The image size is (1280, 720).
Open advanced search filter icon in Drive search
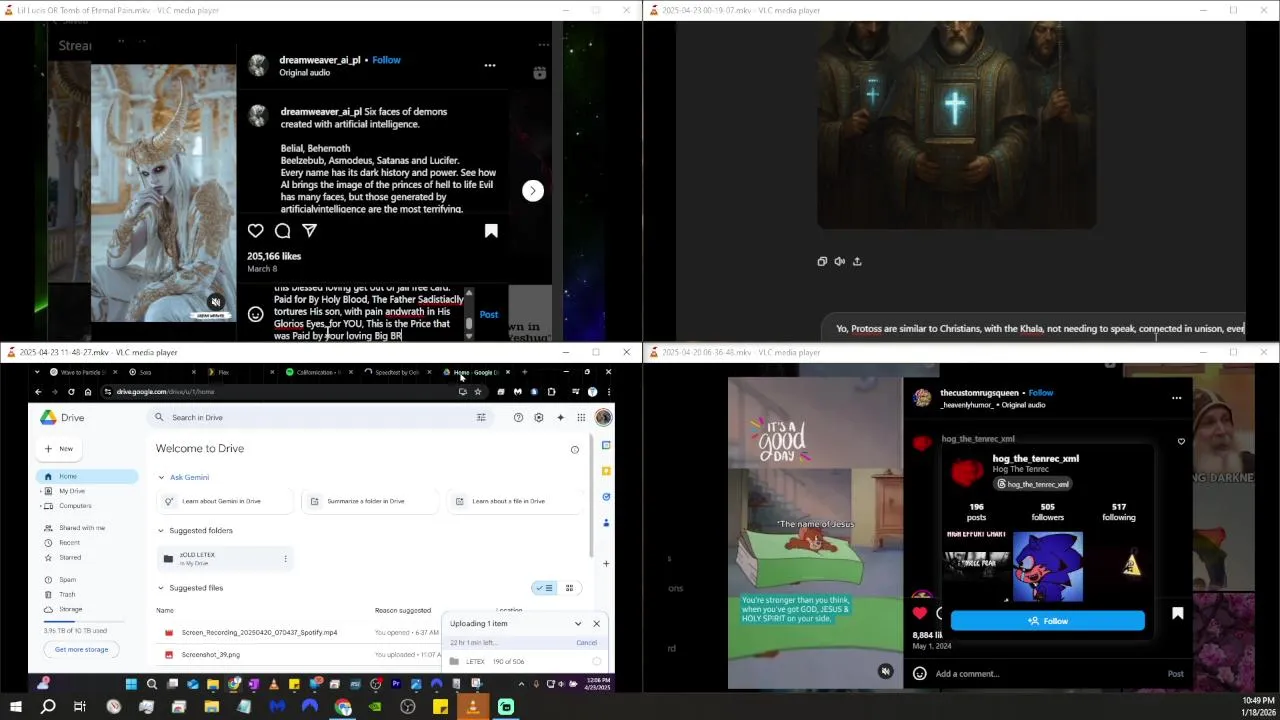(x=481, y=418)
